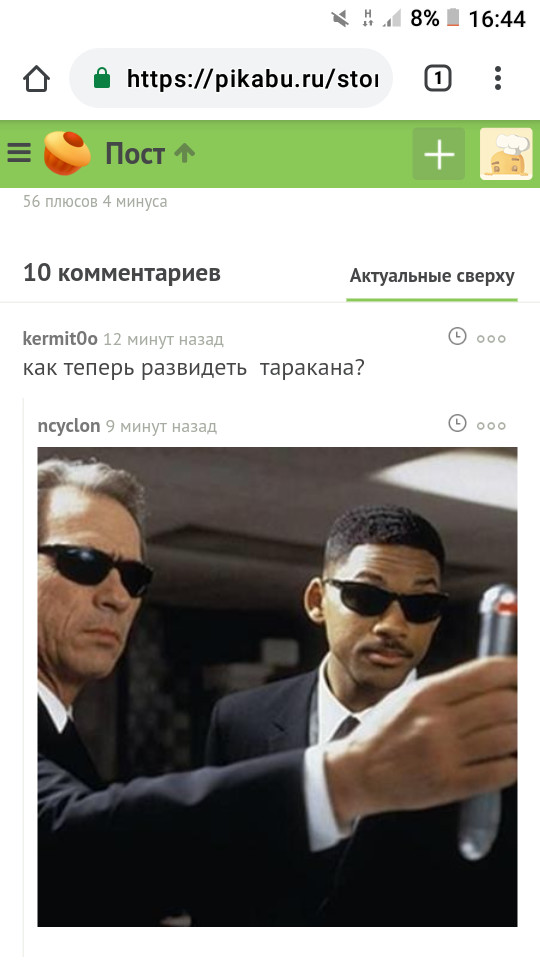Add a new post with plus button
Image resolution: width=540 pixels, height=960 pixels.
439,154
